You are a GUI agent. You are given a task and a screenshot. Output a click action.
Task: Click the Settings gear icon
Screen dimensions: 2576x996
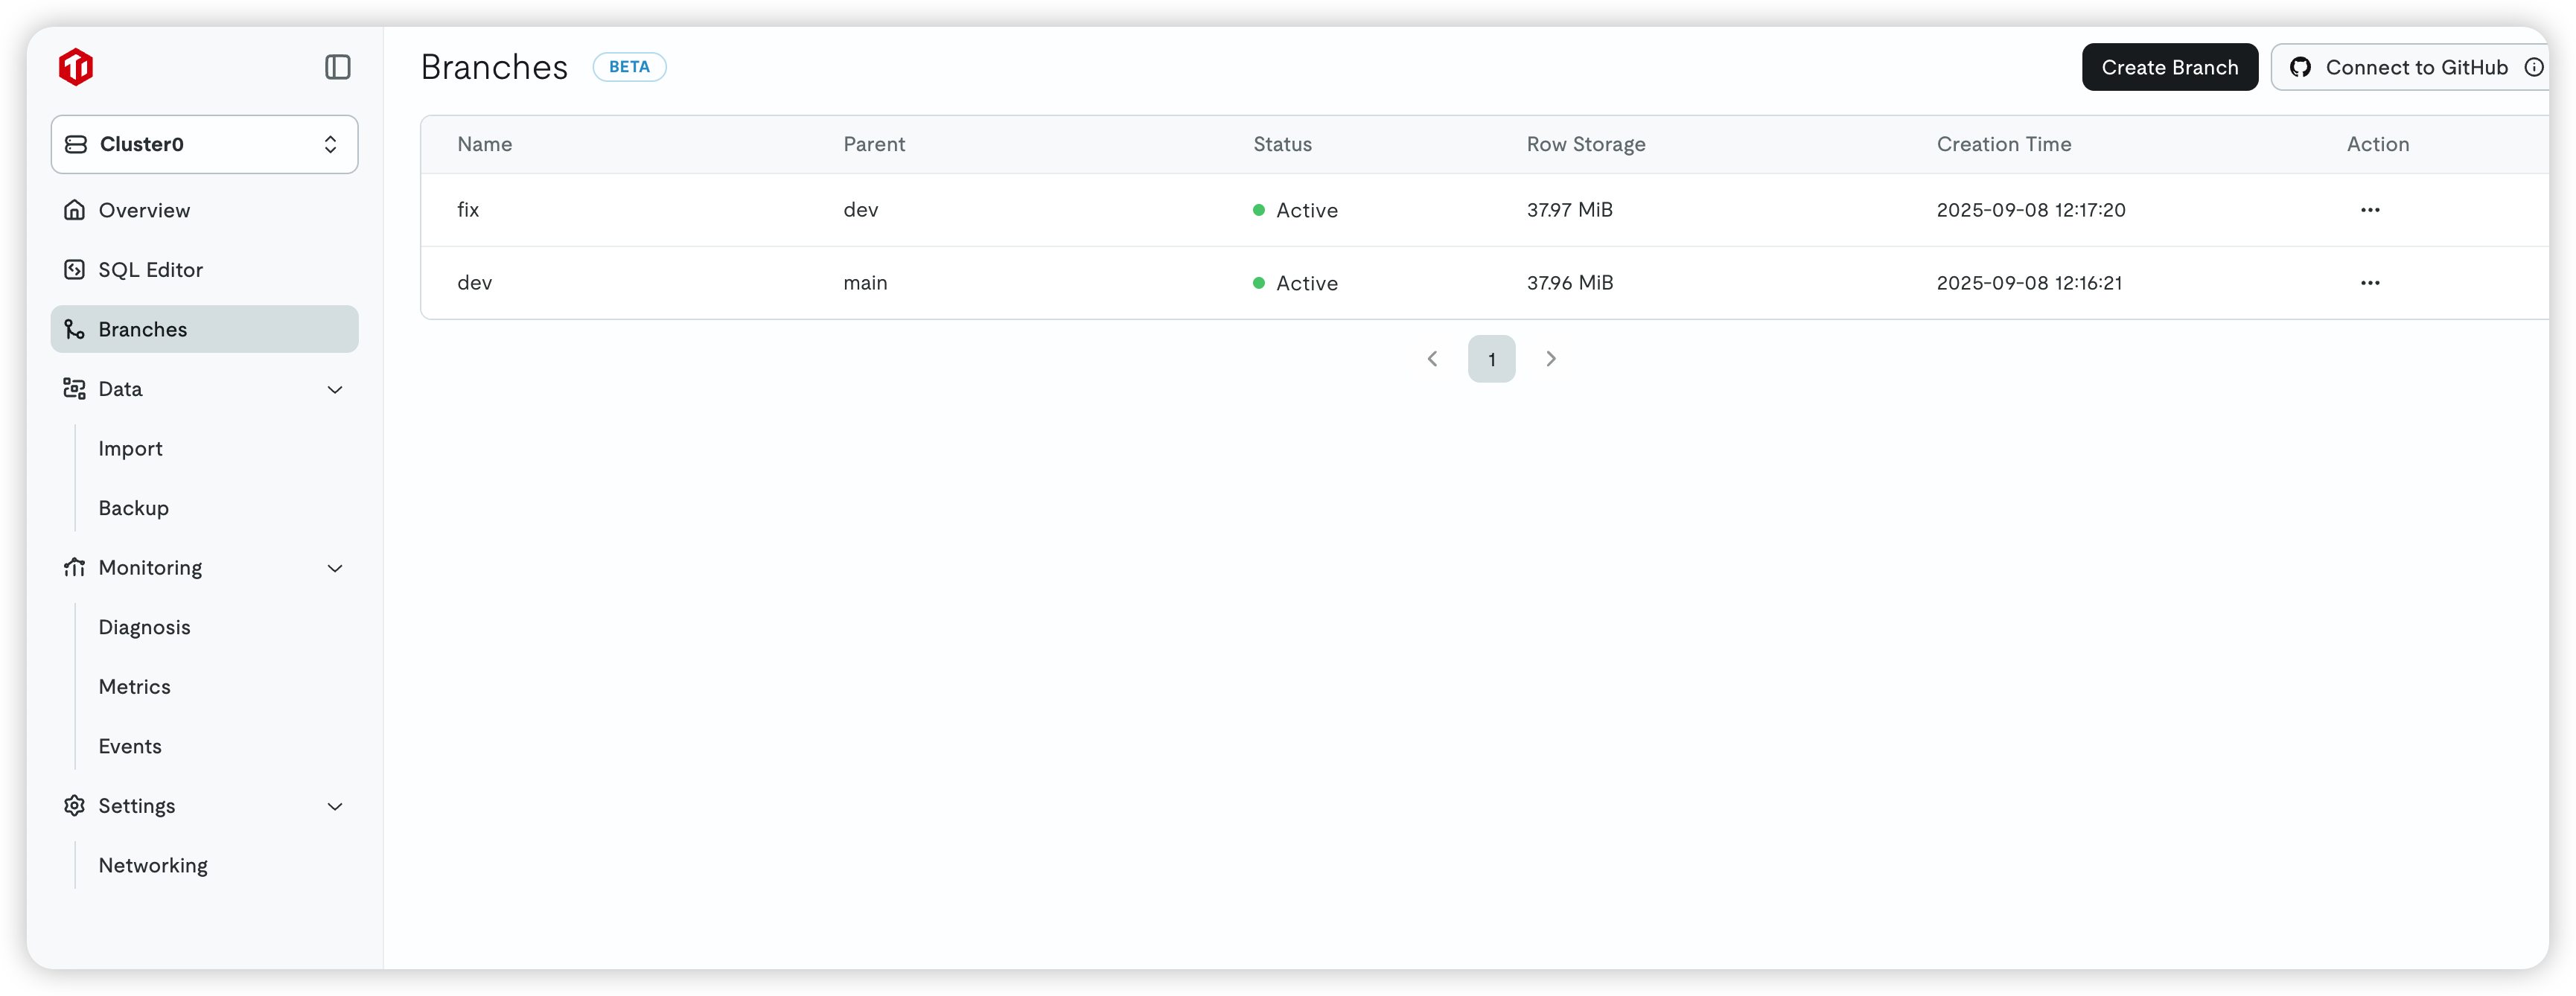pyautogui.click(x=74, y=806)
